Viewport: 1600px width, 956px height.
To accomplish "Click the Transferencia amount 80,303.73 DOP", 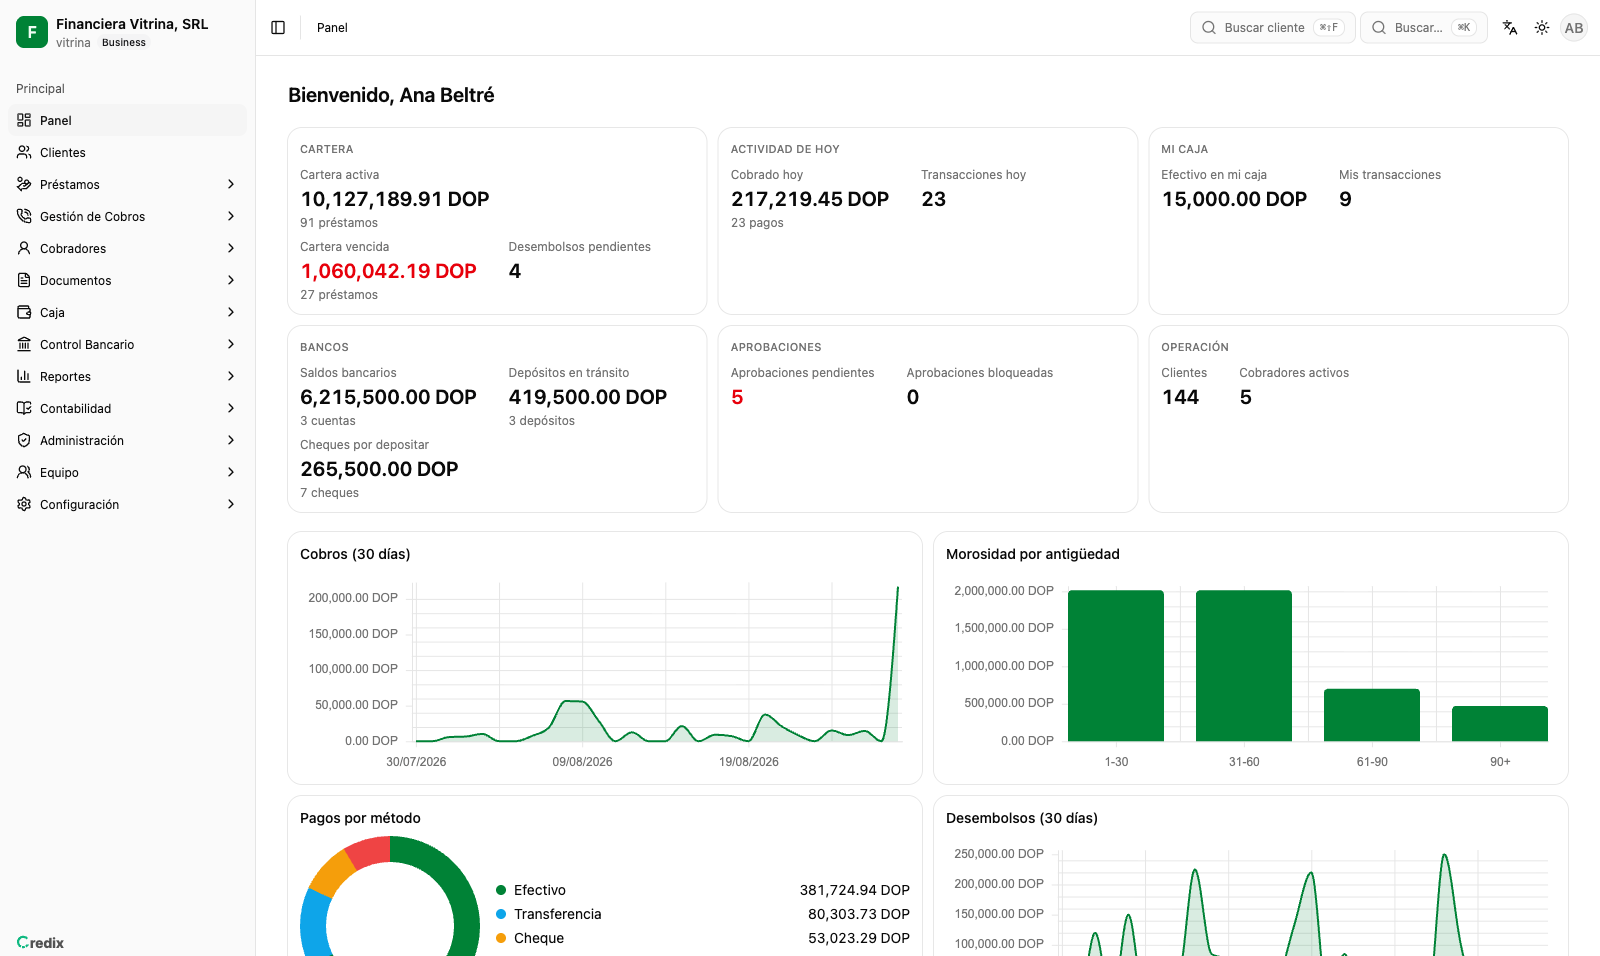I will pos(859,914).
